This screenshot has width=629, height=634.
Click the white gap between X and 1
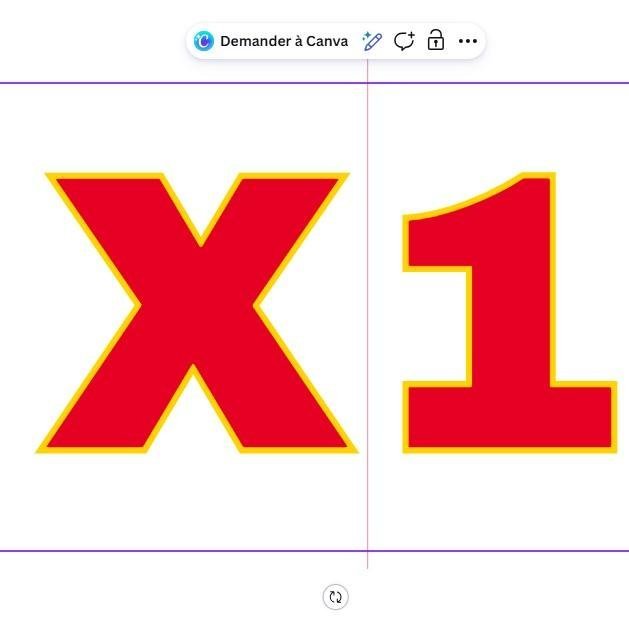[x=380, y=315]
